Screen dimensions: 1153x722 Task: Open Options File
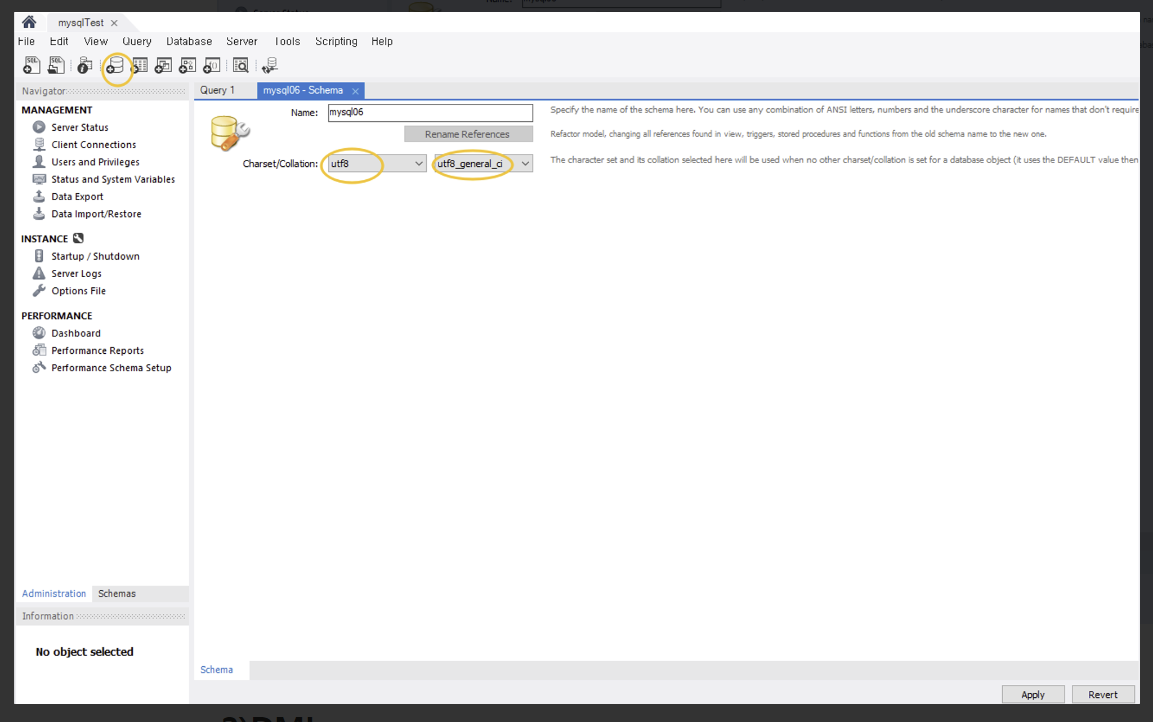pos(78,290)
